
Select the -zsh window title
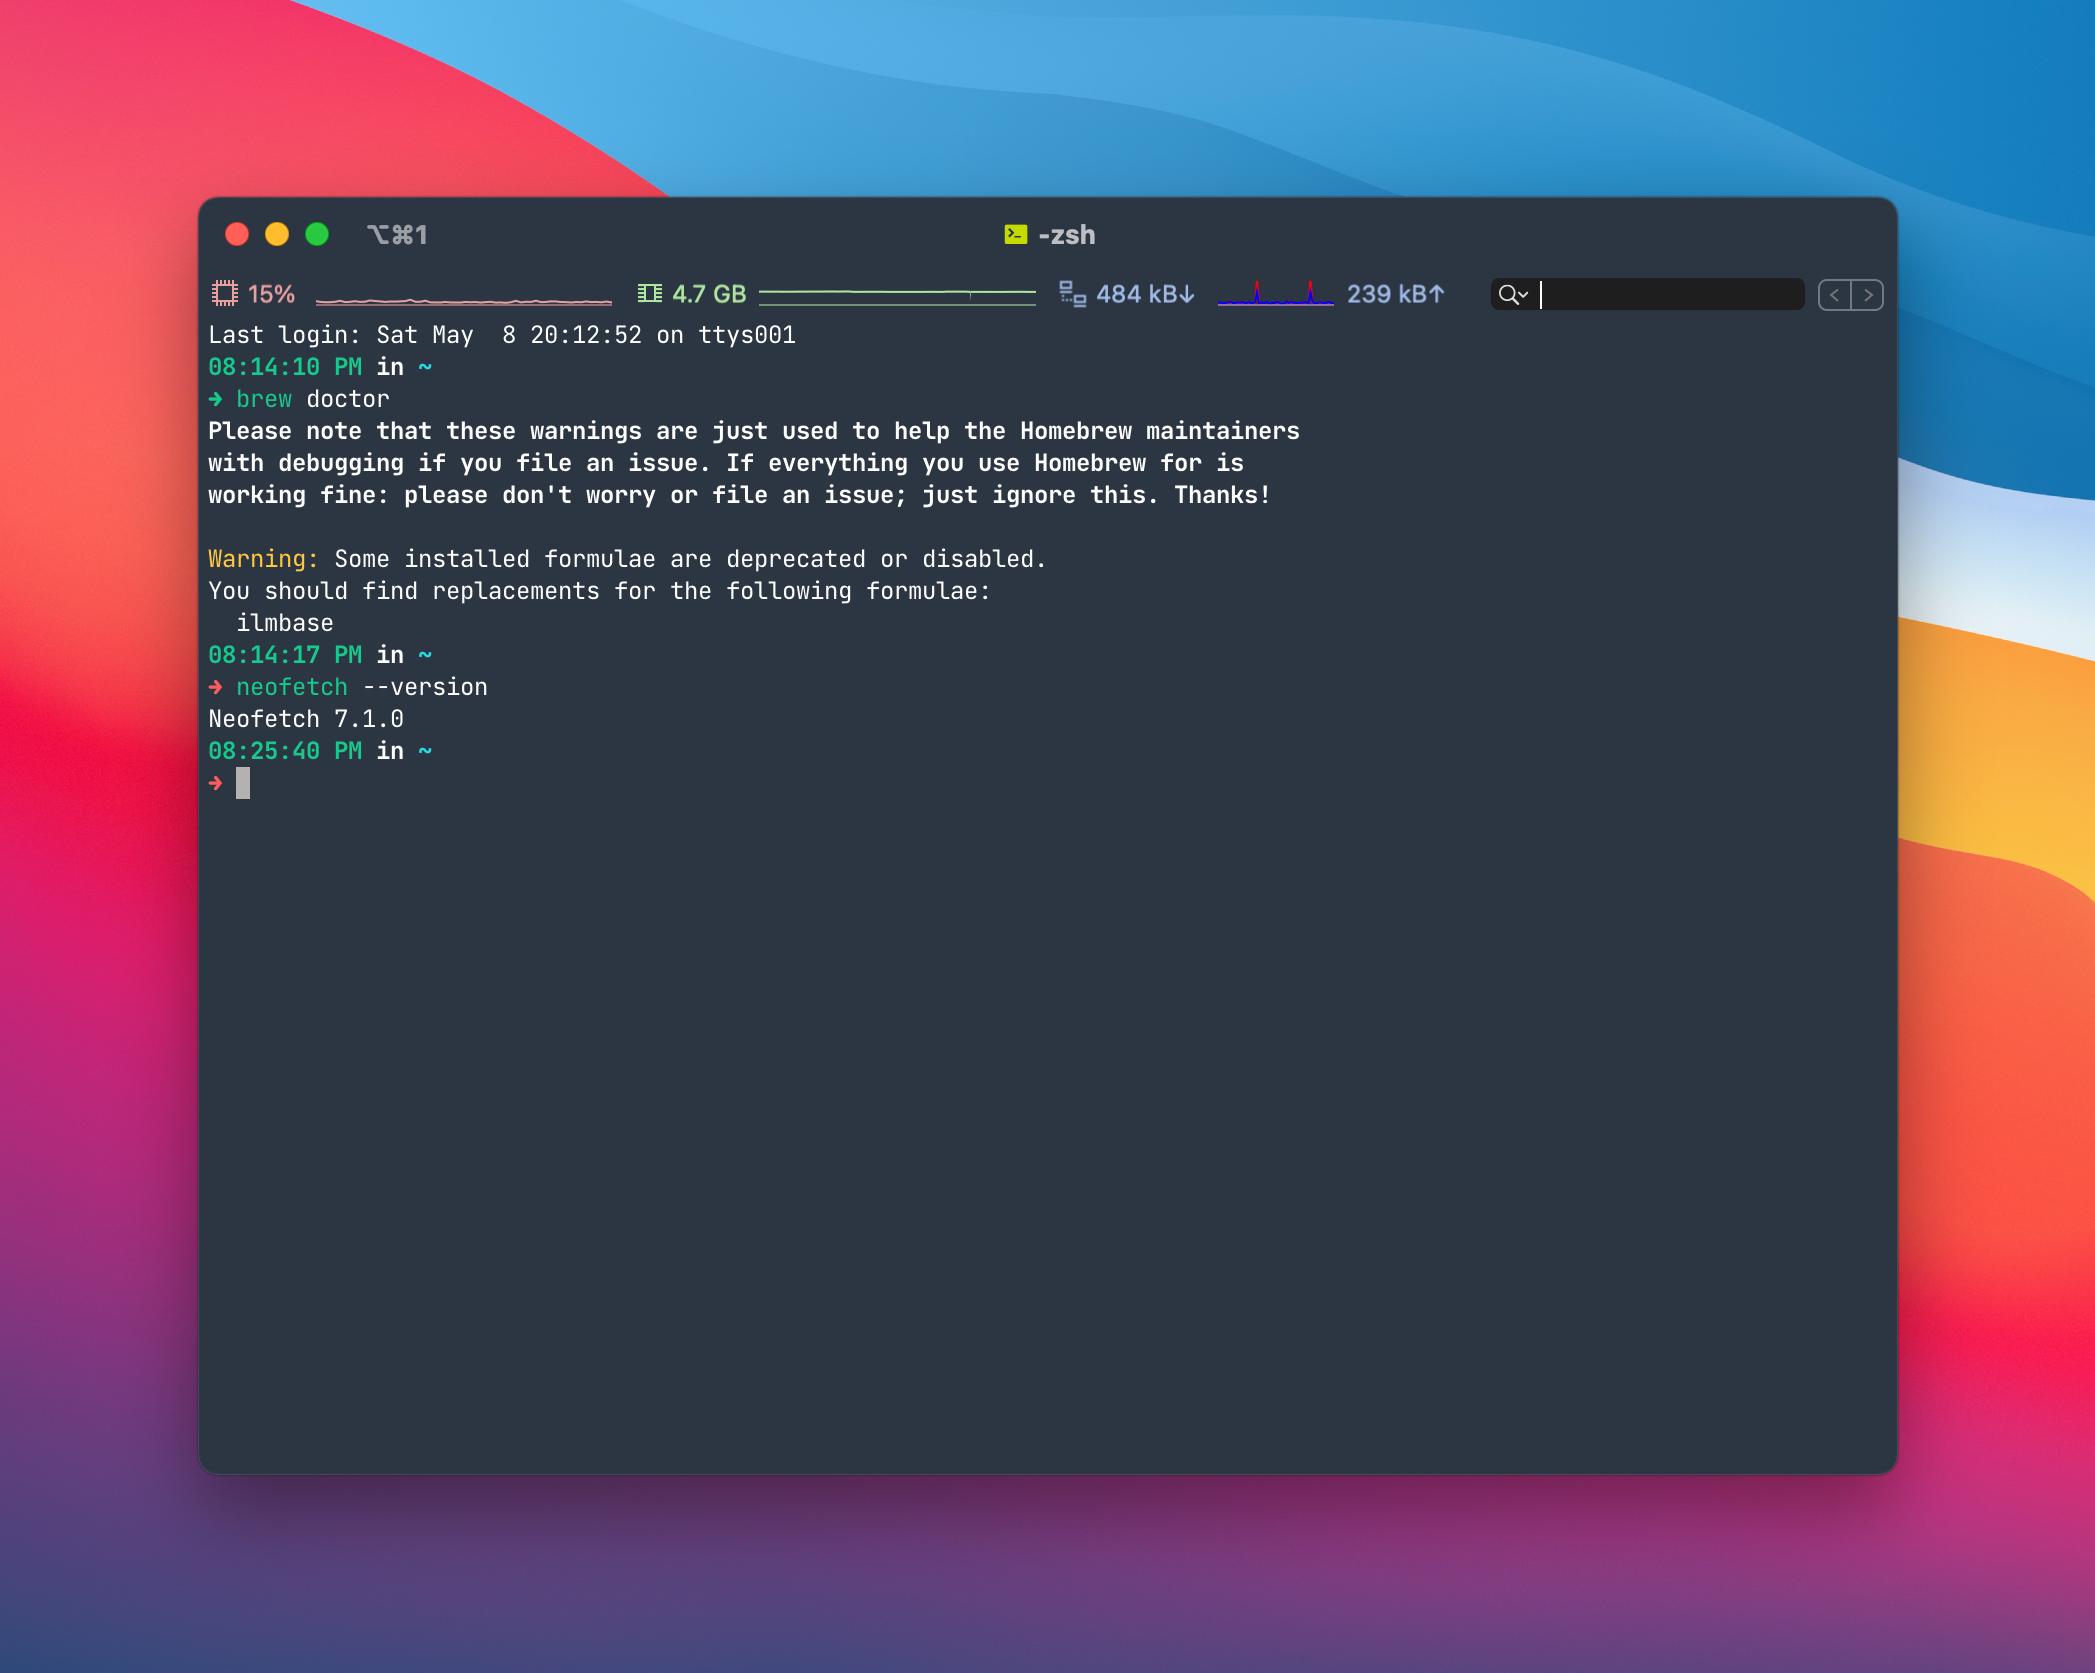click(x=1066, y=234)
